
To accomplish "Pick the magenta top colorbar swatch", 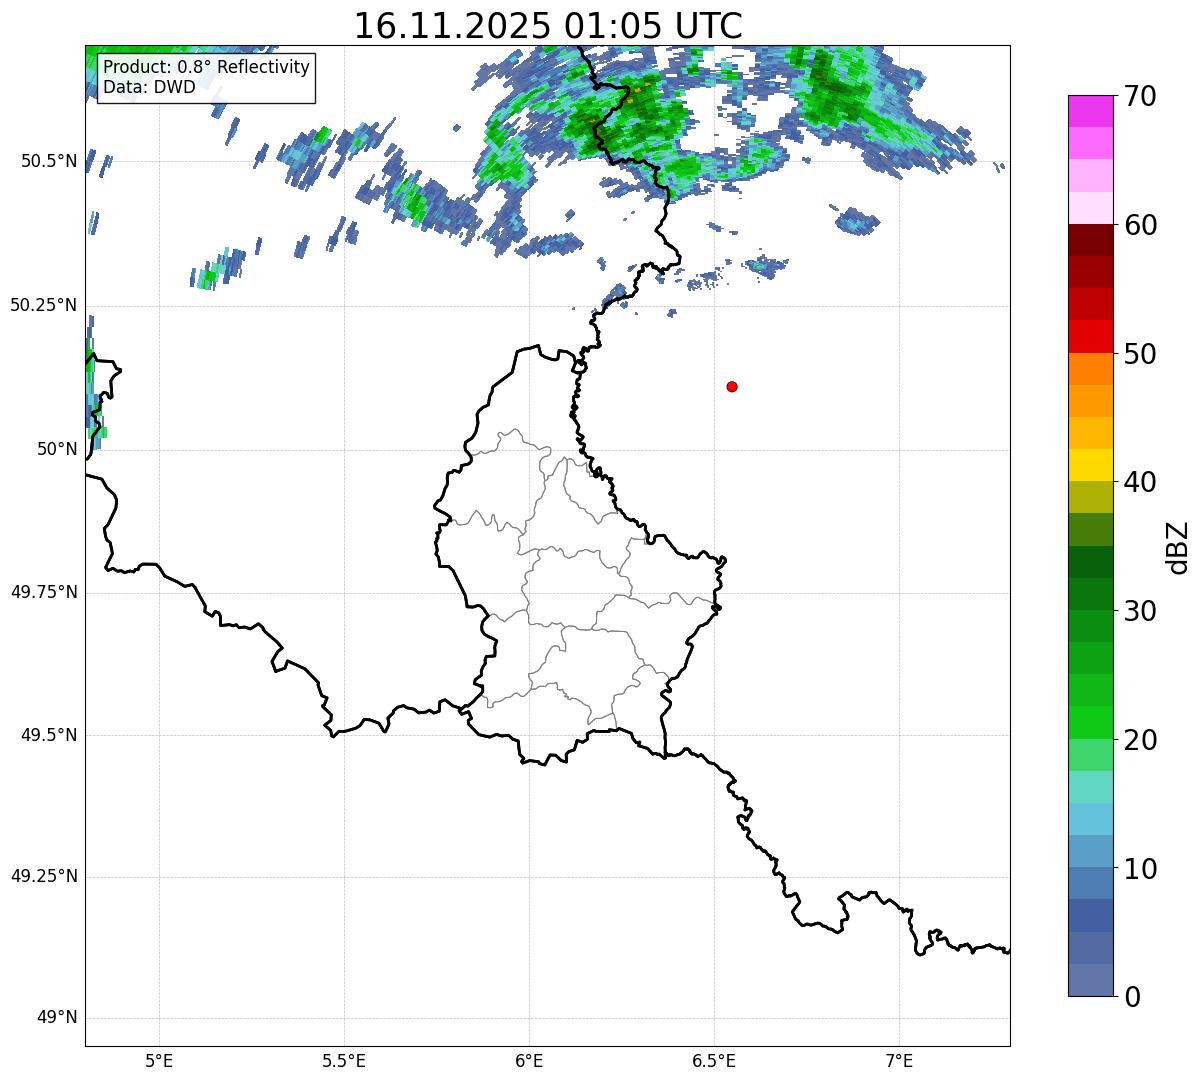I will pyautogui.click(x=1090, y=111).
